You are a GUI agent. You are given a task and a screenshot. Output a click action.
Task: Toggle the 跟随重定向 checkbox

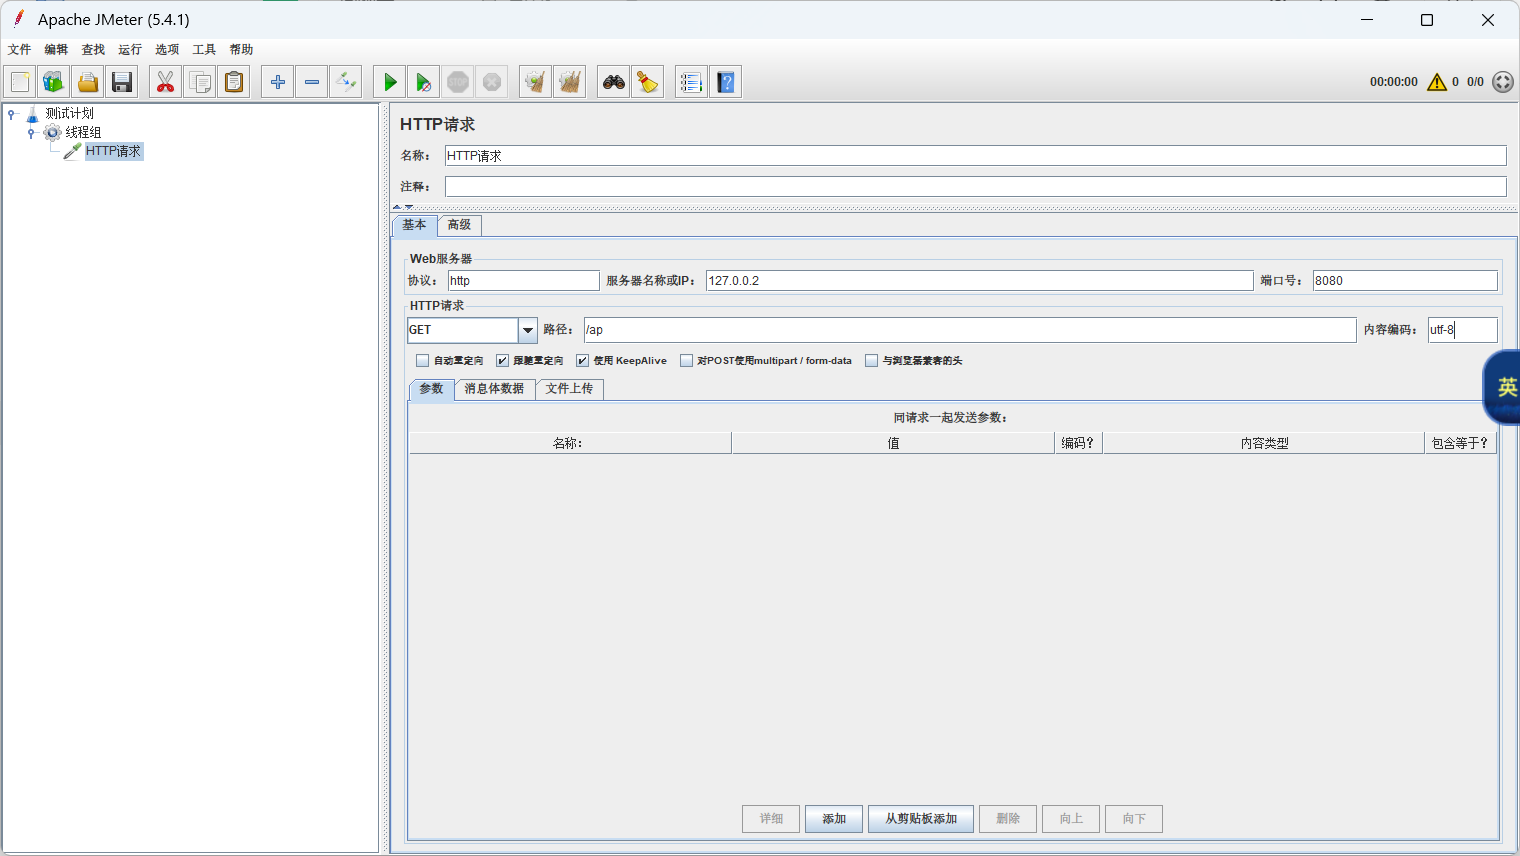pyautogui.click(x=502, y=361)
